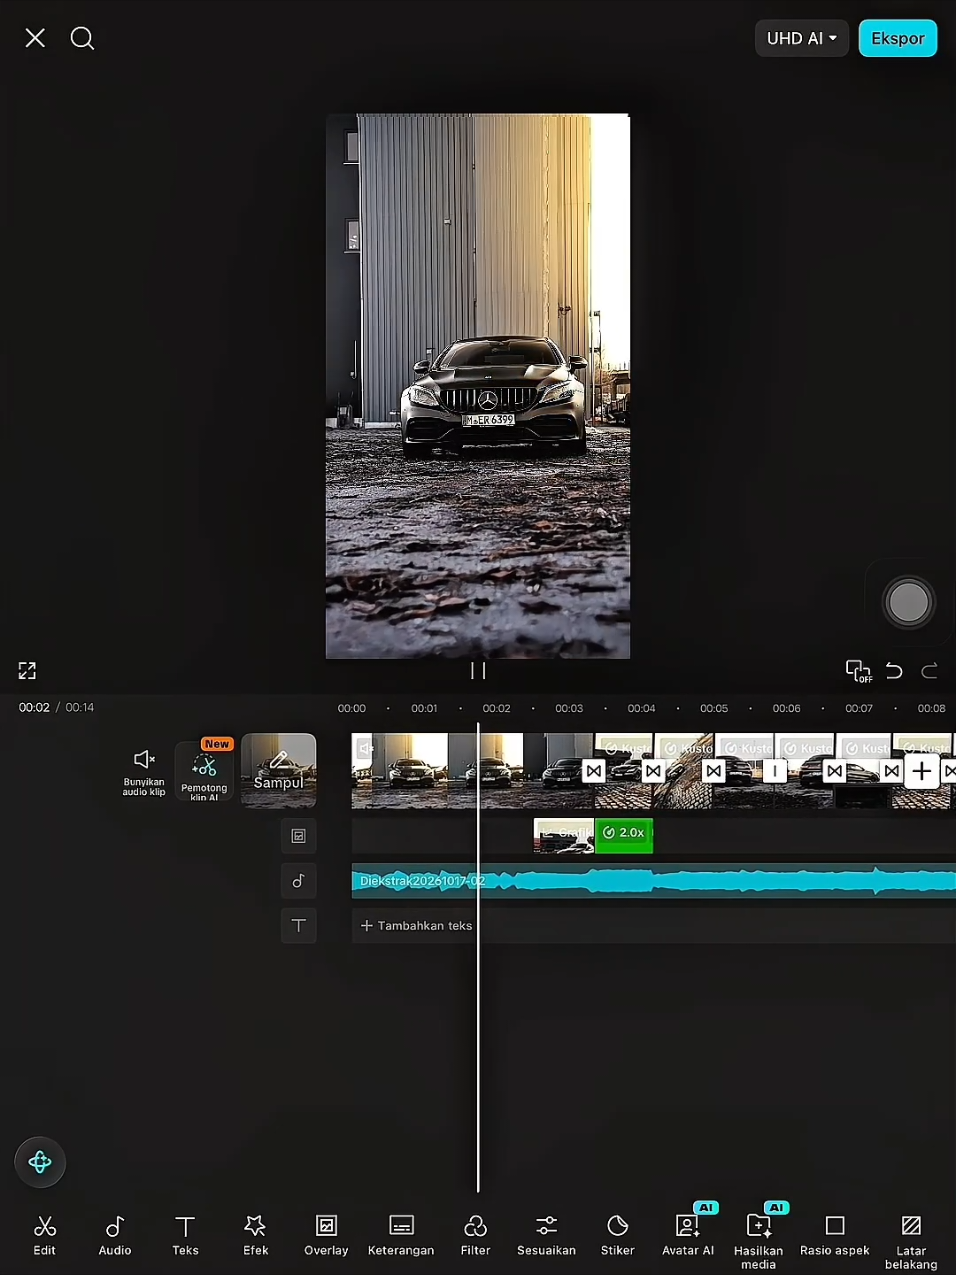Click the 00:02 / 00:14 time readout
Viewport: 956px width, 1275px height.
coord(56,707)
